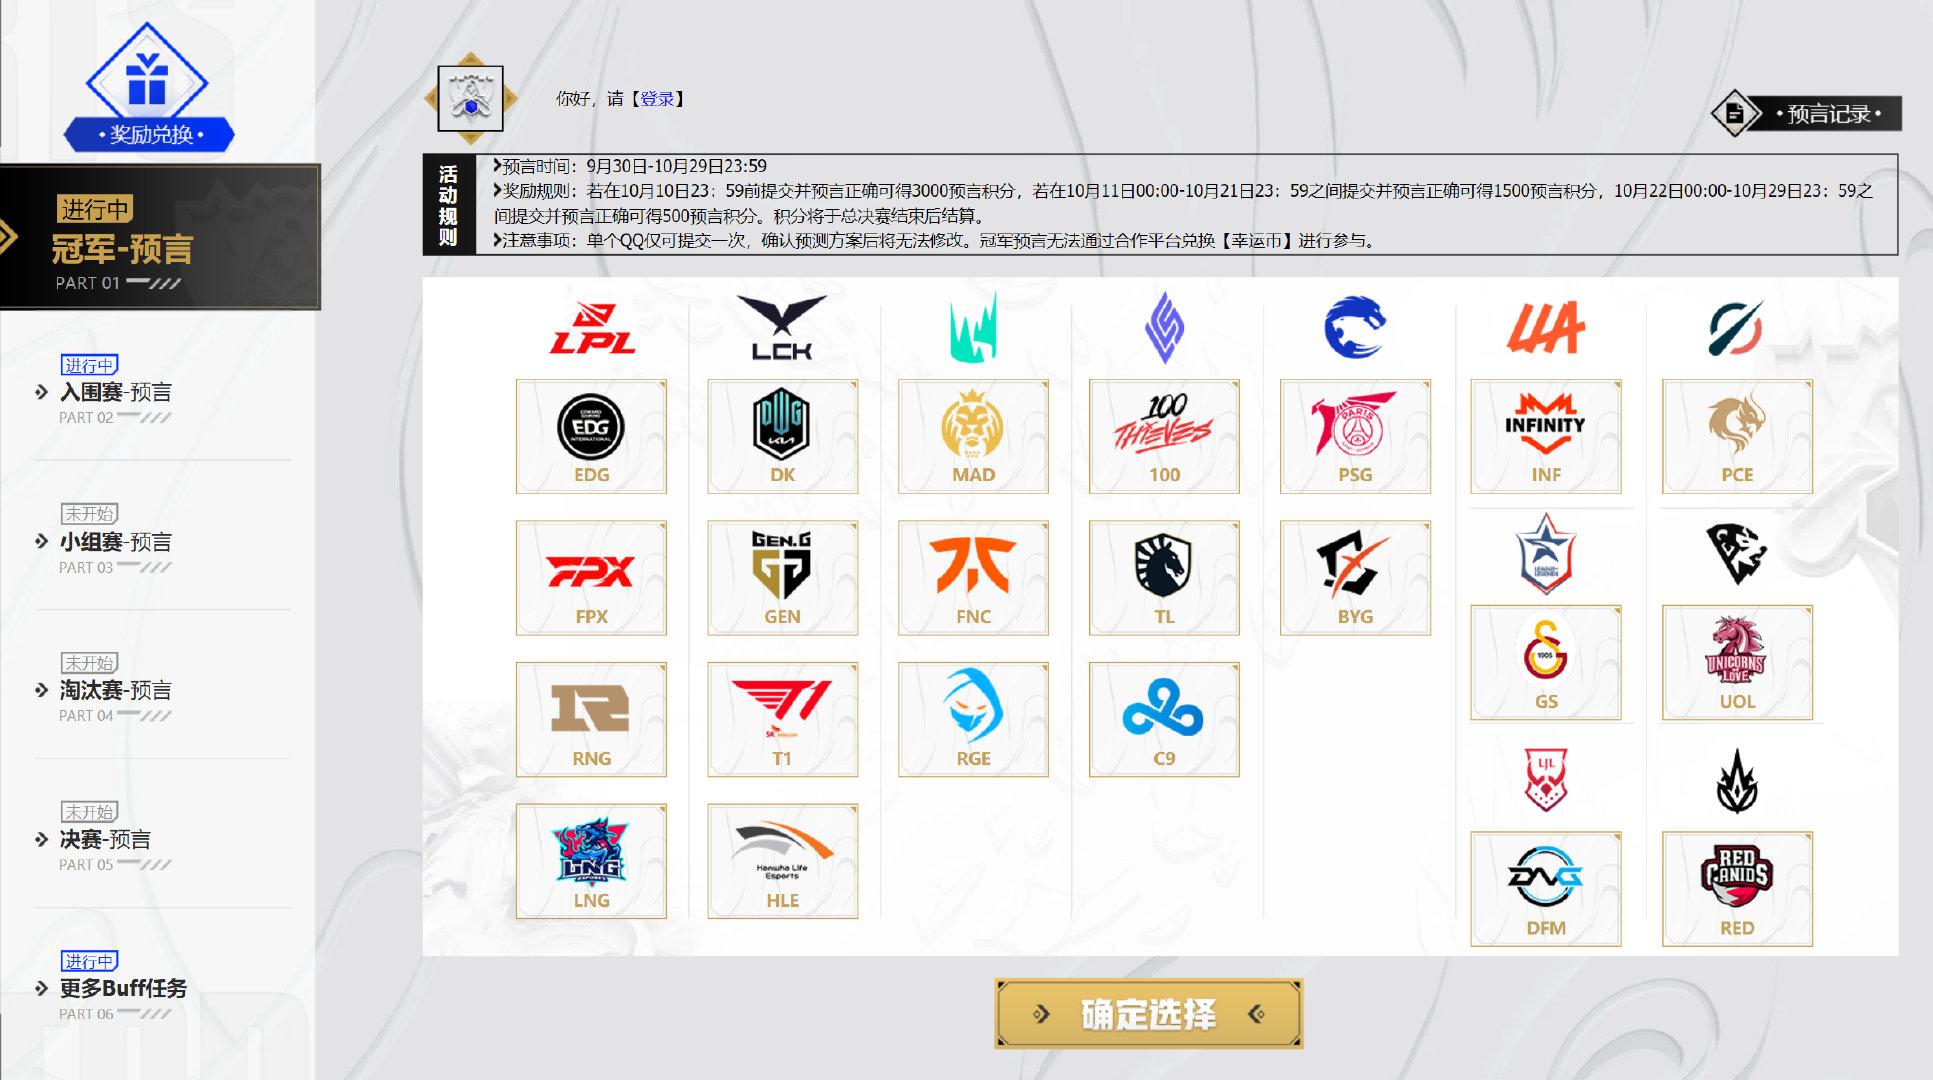The image size is (1933, 1080).
Task: Select the Team Liquid TL tile
Action: 1164,577
